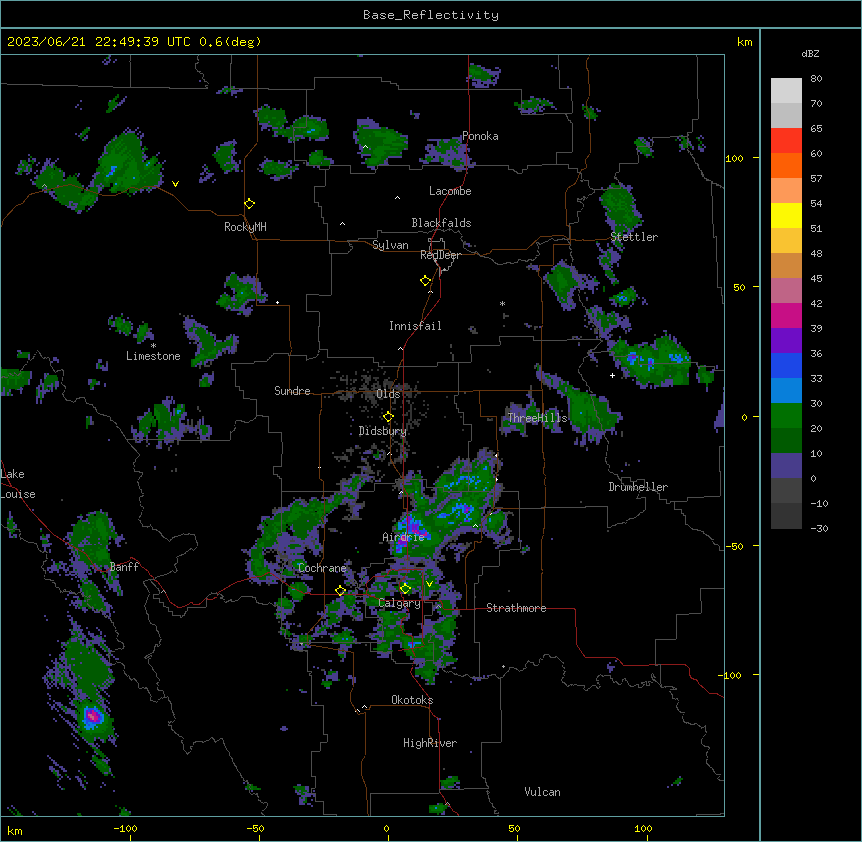Click the Olds town label
862x842 pixels.
coord(388,394)
